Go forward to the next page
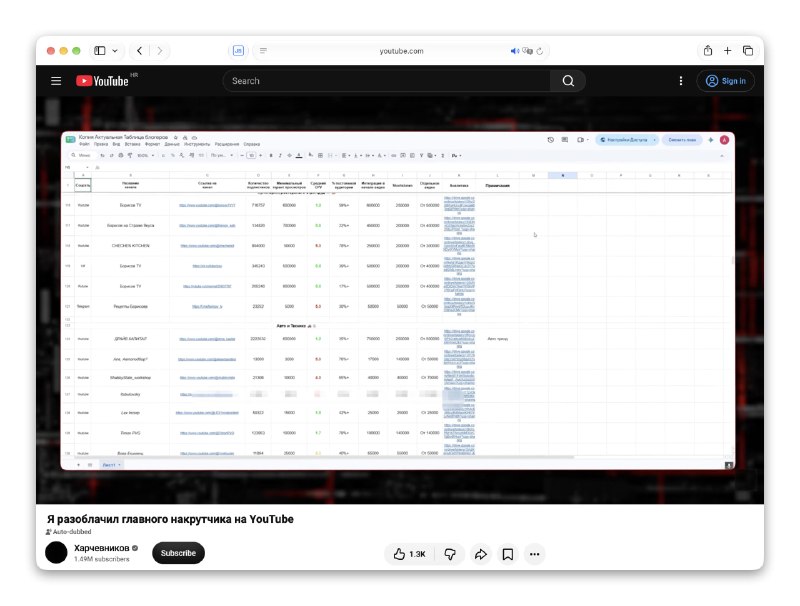The image size is (800, 606). 160,50
